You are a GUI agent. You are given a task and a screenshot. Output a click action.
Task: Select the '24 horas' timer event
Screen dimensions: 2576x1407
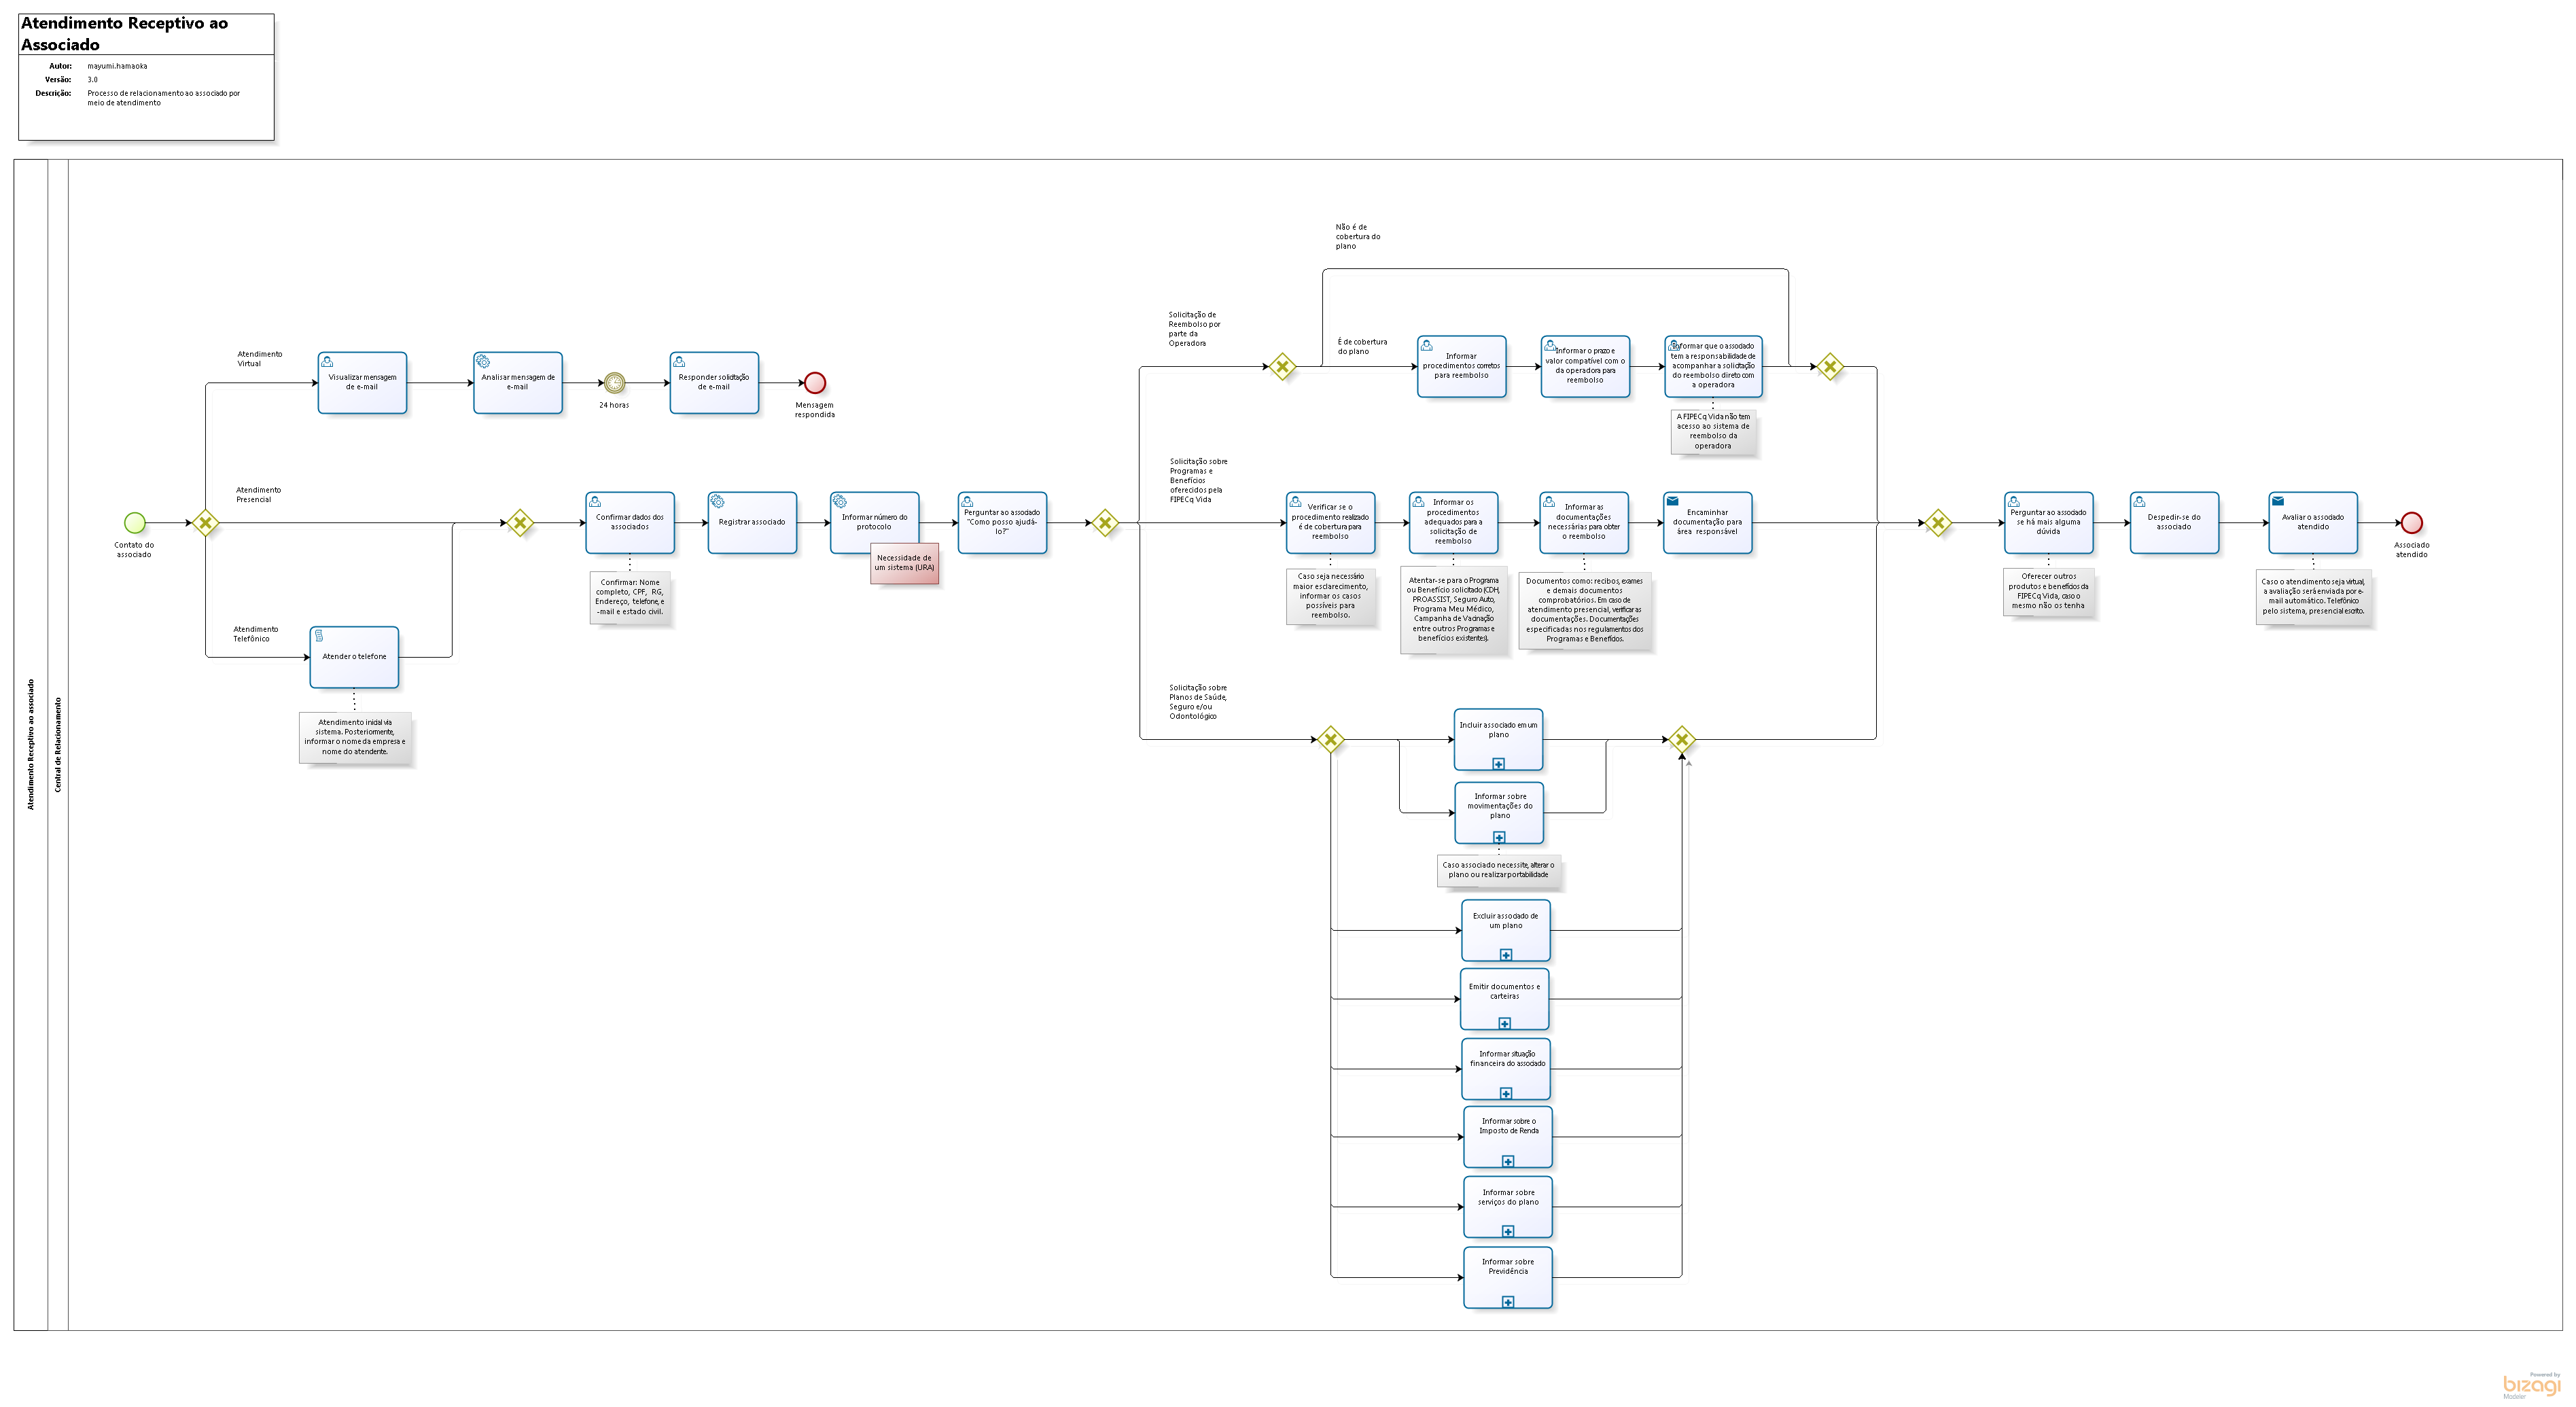[x=614, y=383]
